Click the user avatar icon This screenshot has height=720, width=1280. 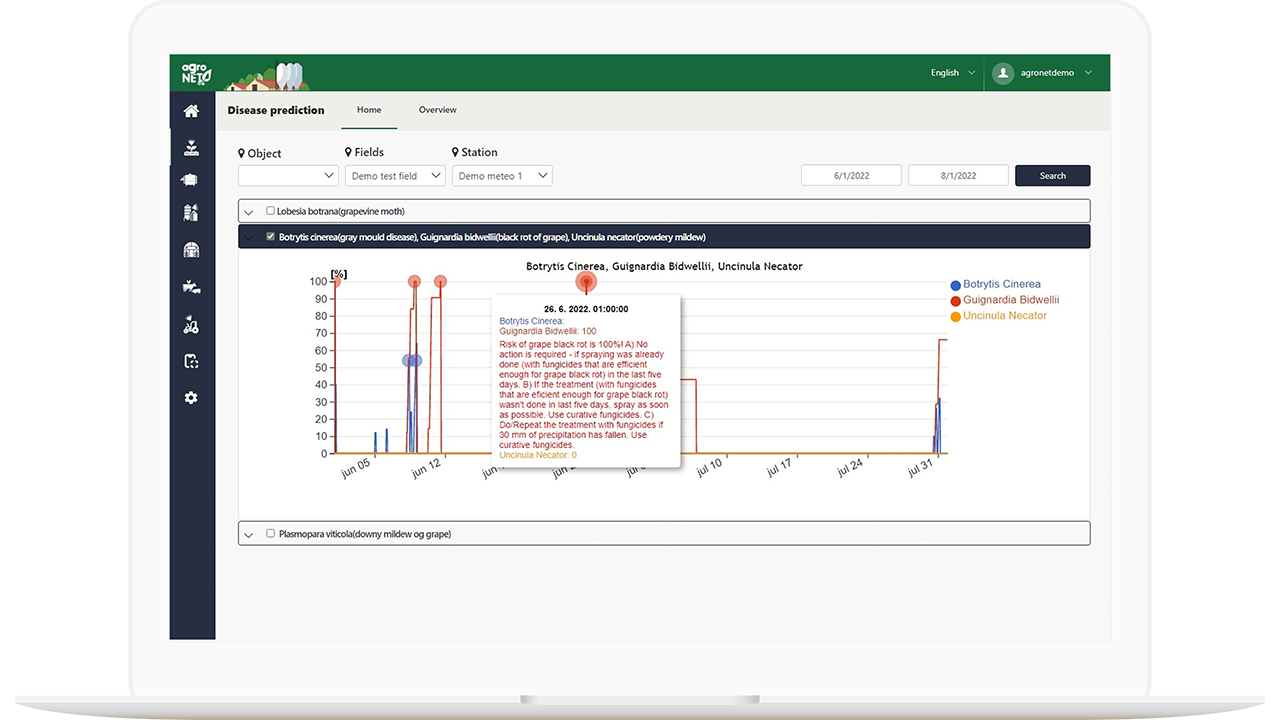[x=1003, y=73]
